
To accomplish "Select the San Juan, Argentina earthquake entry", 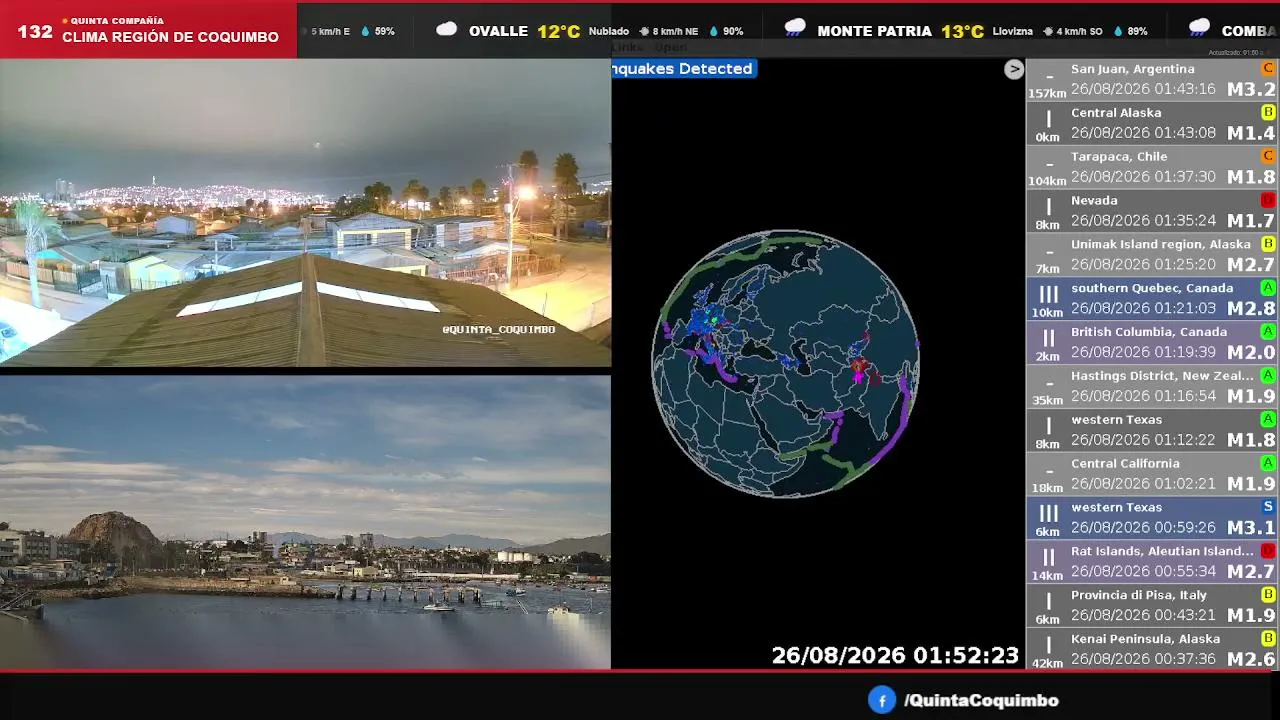I will (x=1152, y=80).
